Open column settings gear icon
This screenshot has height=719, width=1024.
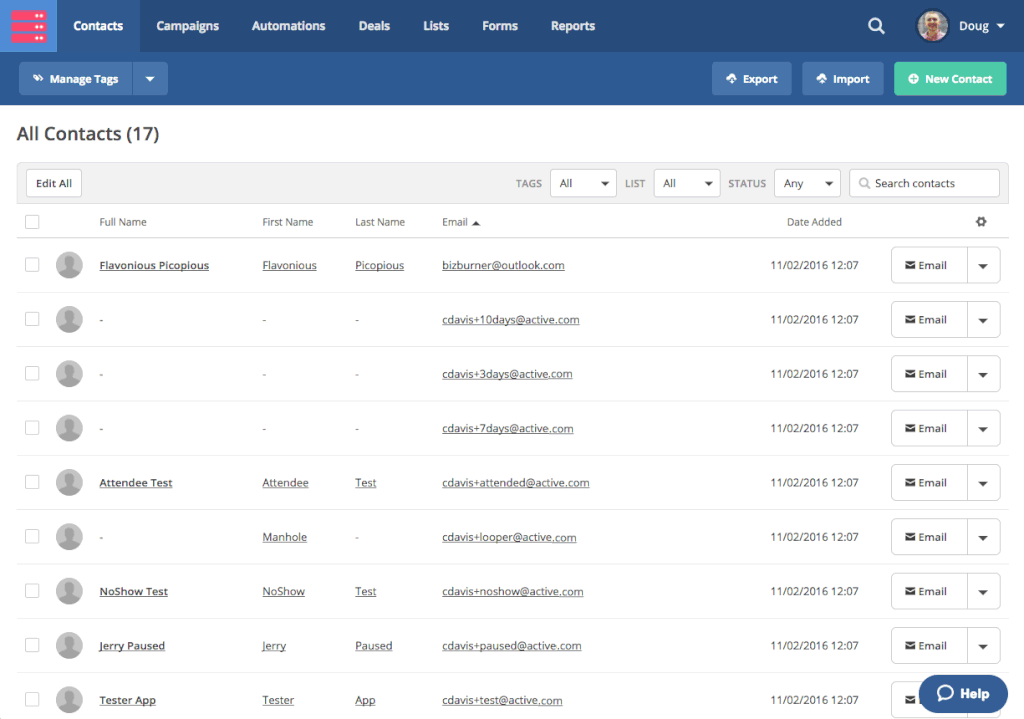[981, 222]
